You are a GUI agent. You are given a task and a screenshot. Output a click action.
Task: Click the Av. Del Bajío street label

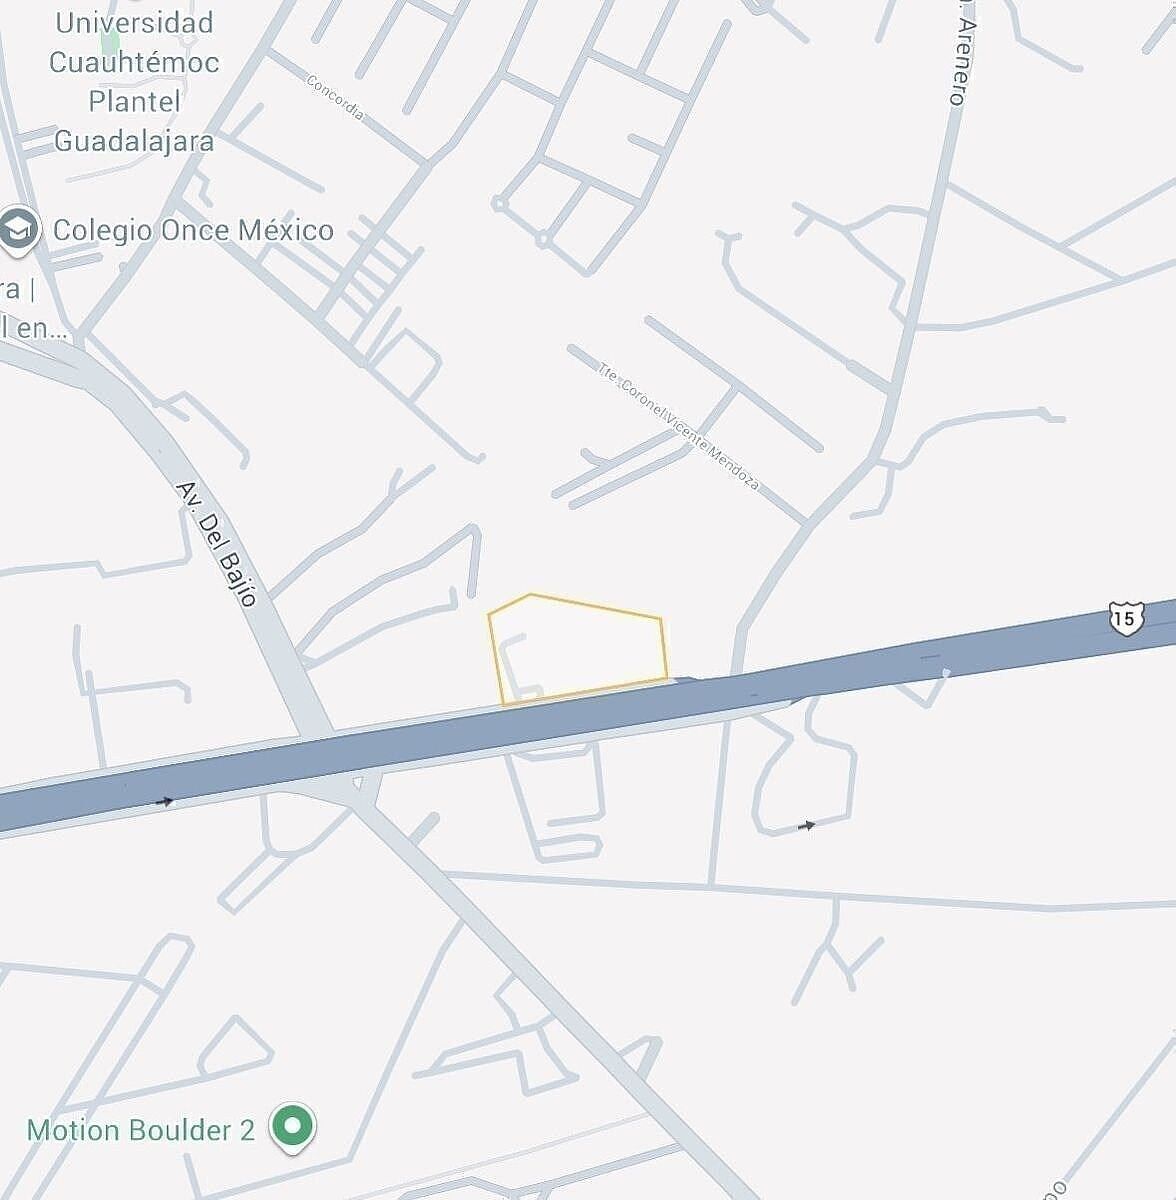[x=217, y=543]
